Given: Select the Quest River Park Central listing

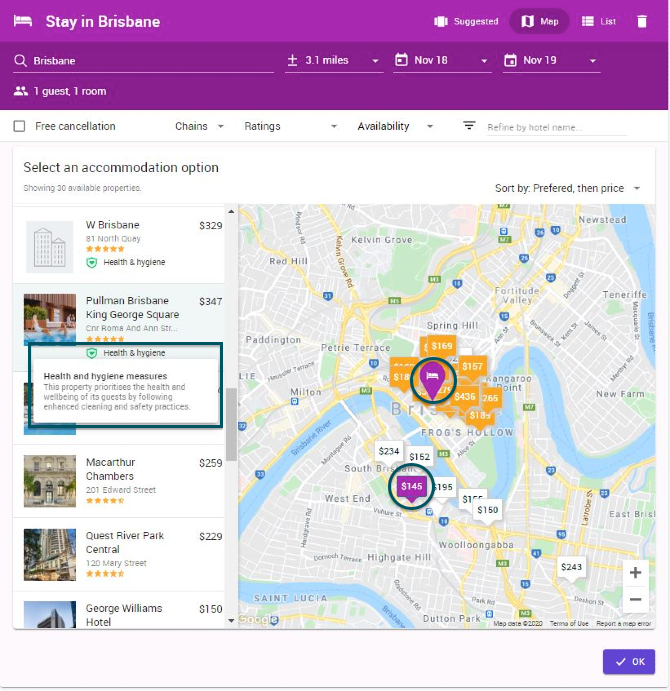Looking at the screenshot, I should (x=119, y=554).
